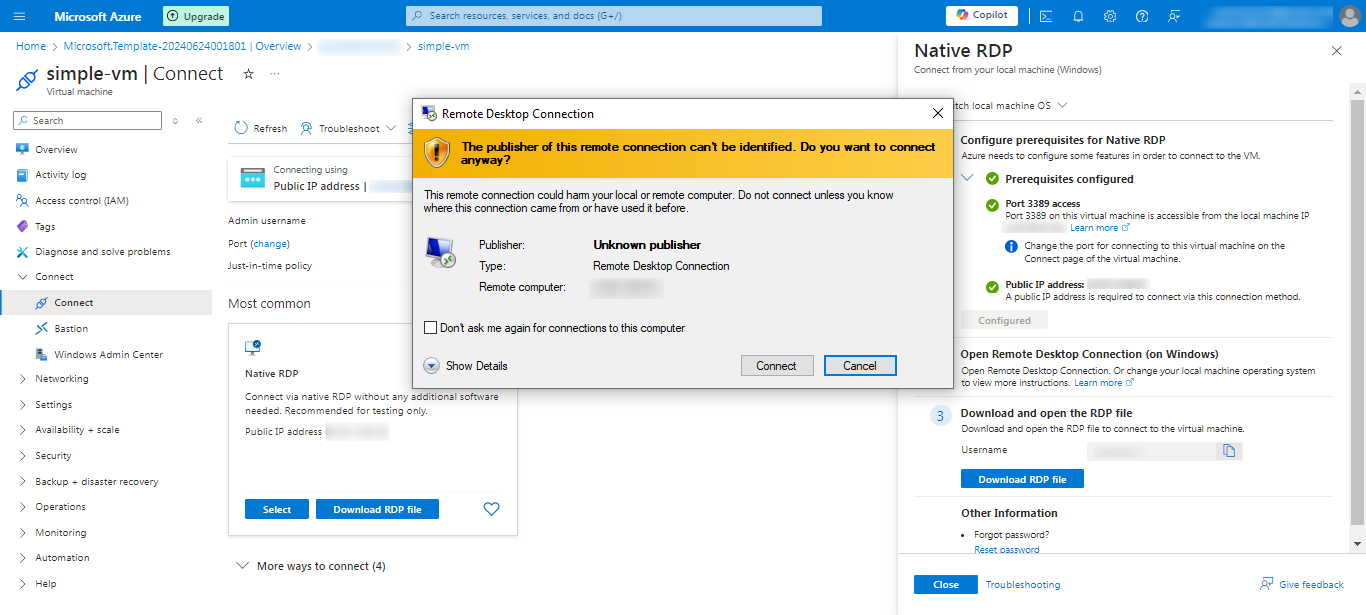Expand Show Details in the dialog

tap(432, 366)
